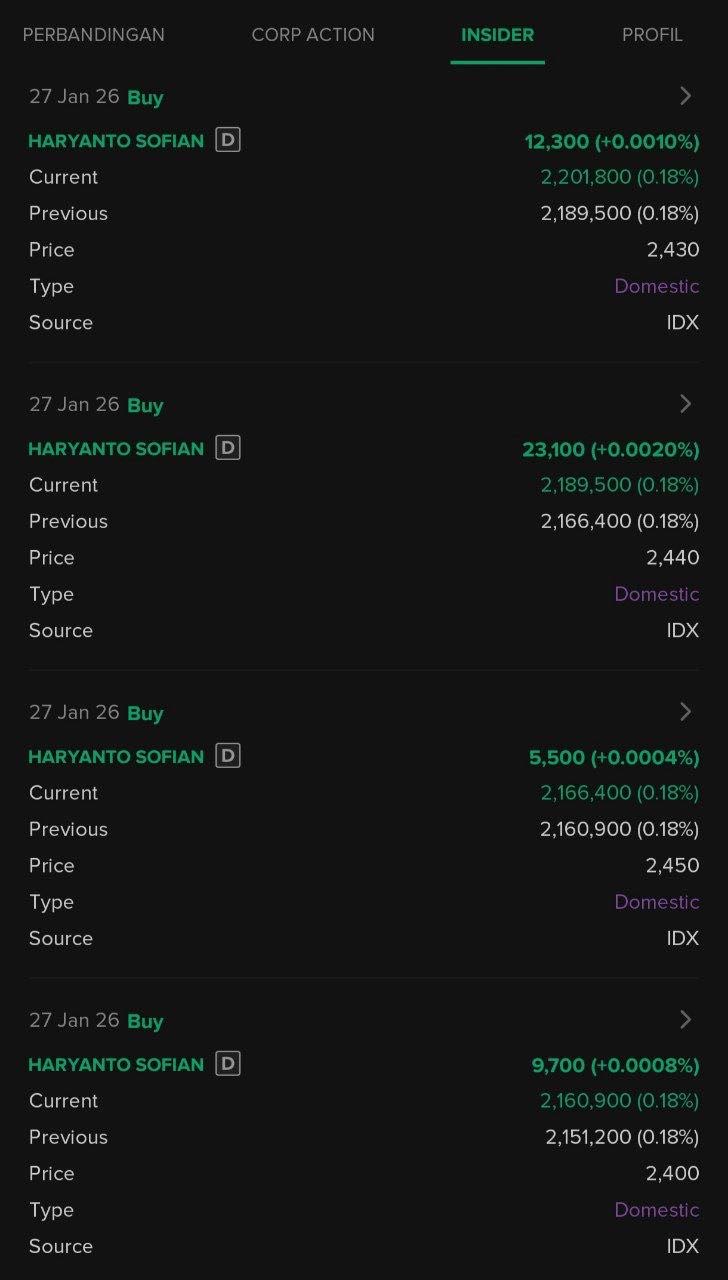The image size is (728, 1280).
Task: Tap the D badge on the 12,300 share entry
Action: click(x=228, y=141)
